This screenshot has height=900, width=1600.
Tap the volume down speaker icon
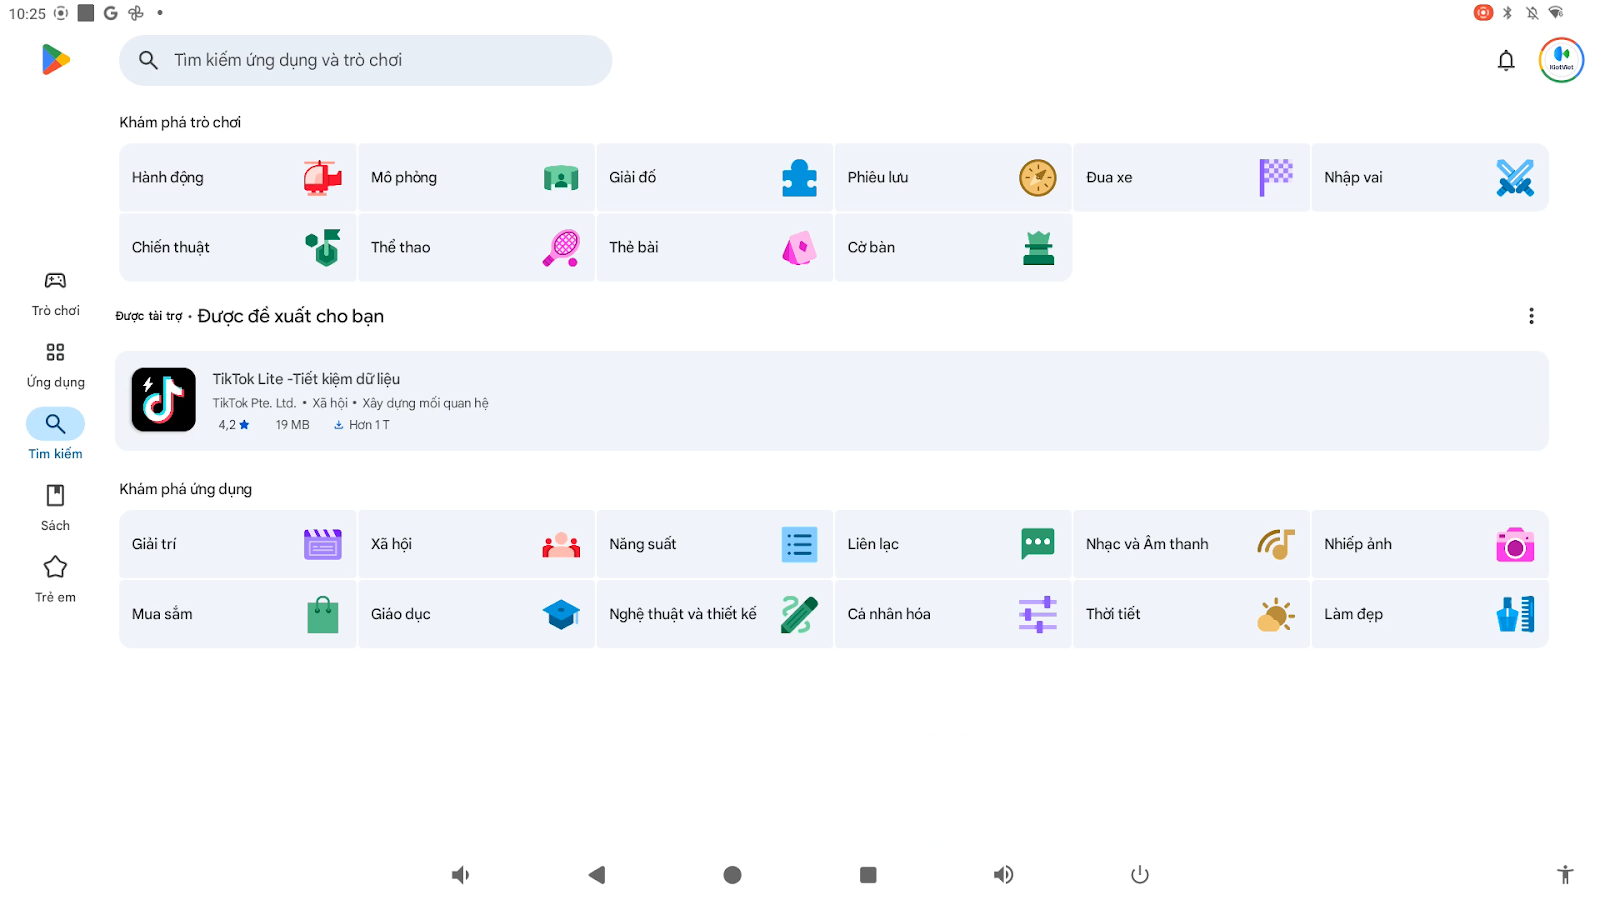click(x=460, y=875)
